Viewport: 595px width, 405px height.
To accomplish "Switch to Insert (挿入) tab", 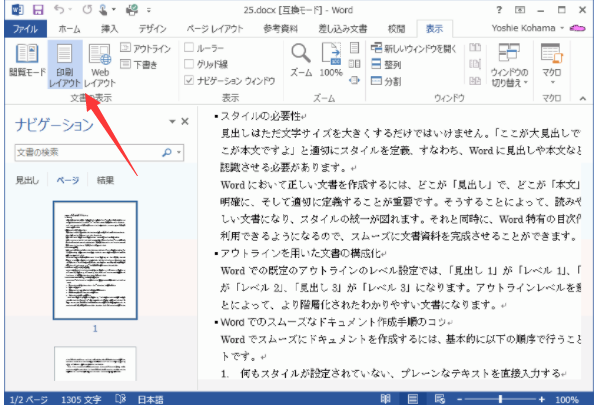I will pos(110,29).
